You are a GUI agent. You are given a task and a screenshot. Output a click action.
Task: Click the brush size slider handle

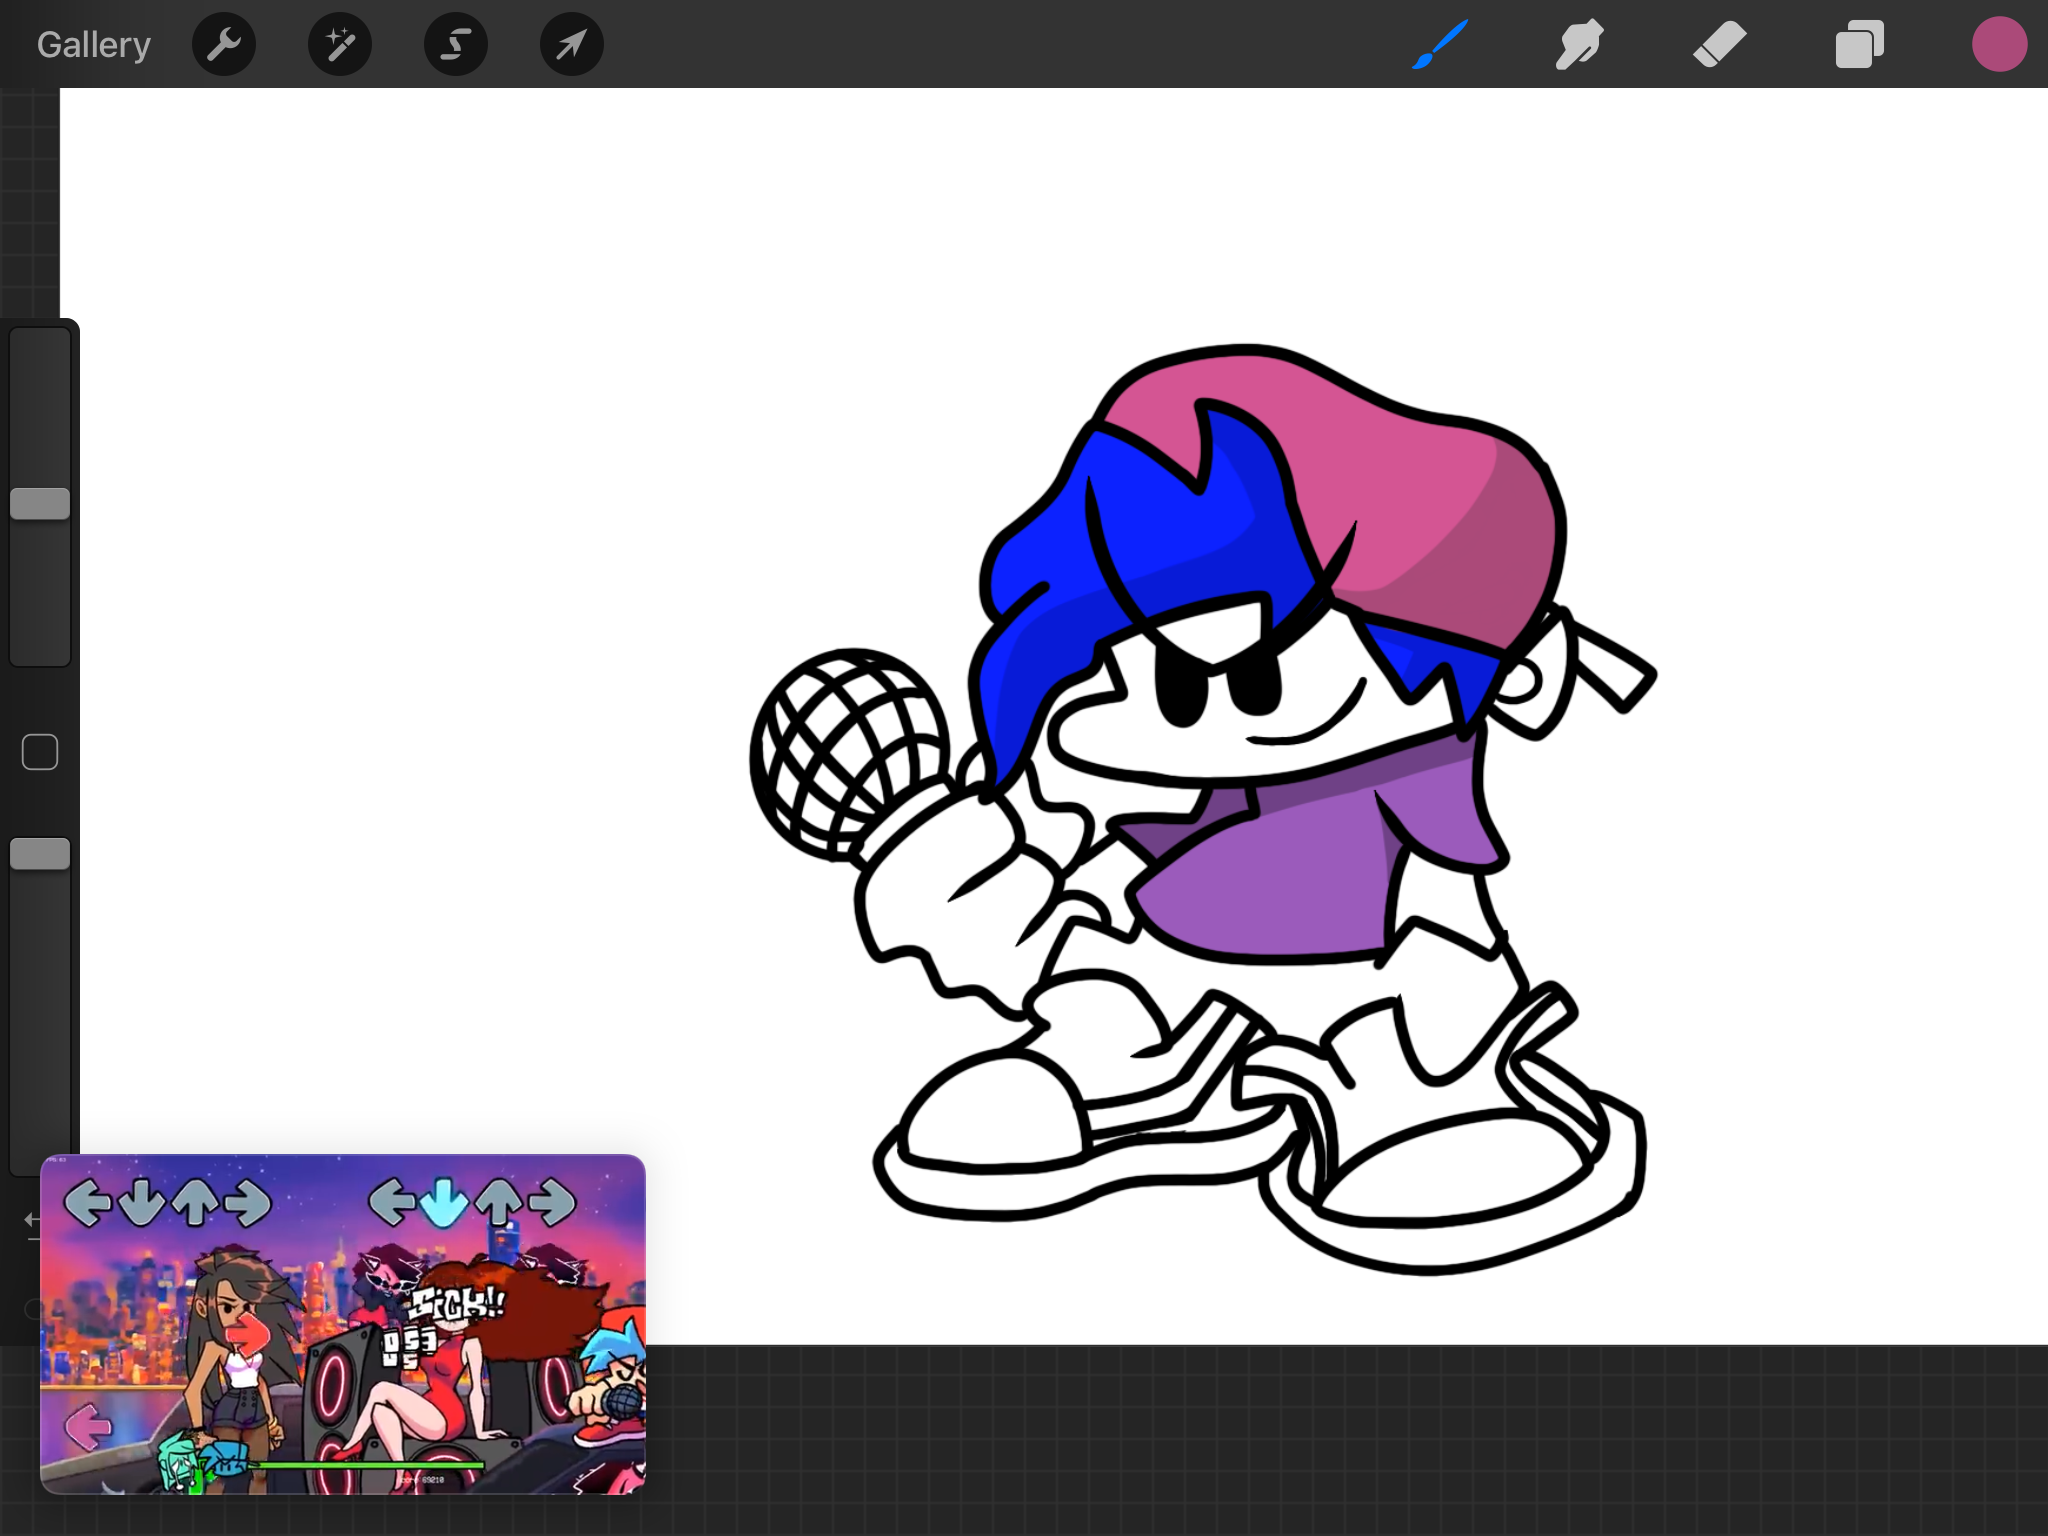tap(40, 504)
